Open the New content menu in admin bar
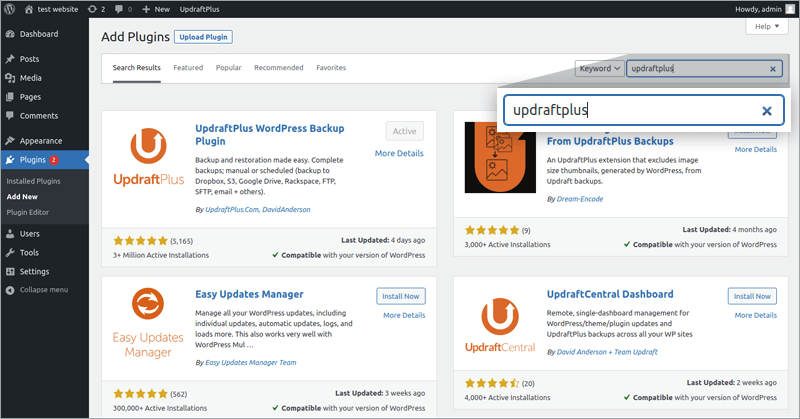 (156, 9)
